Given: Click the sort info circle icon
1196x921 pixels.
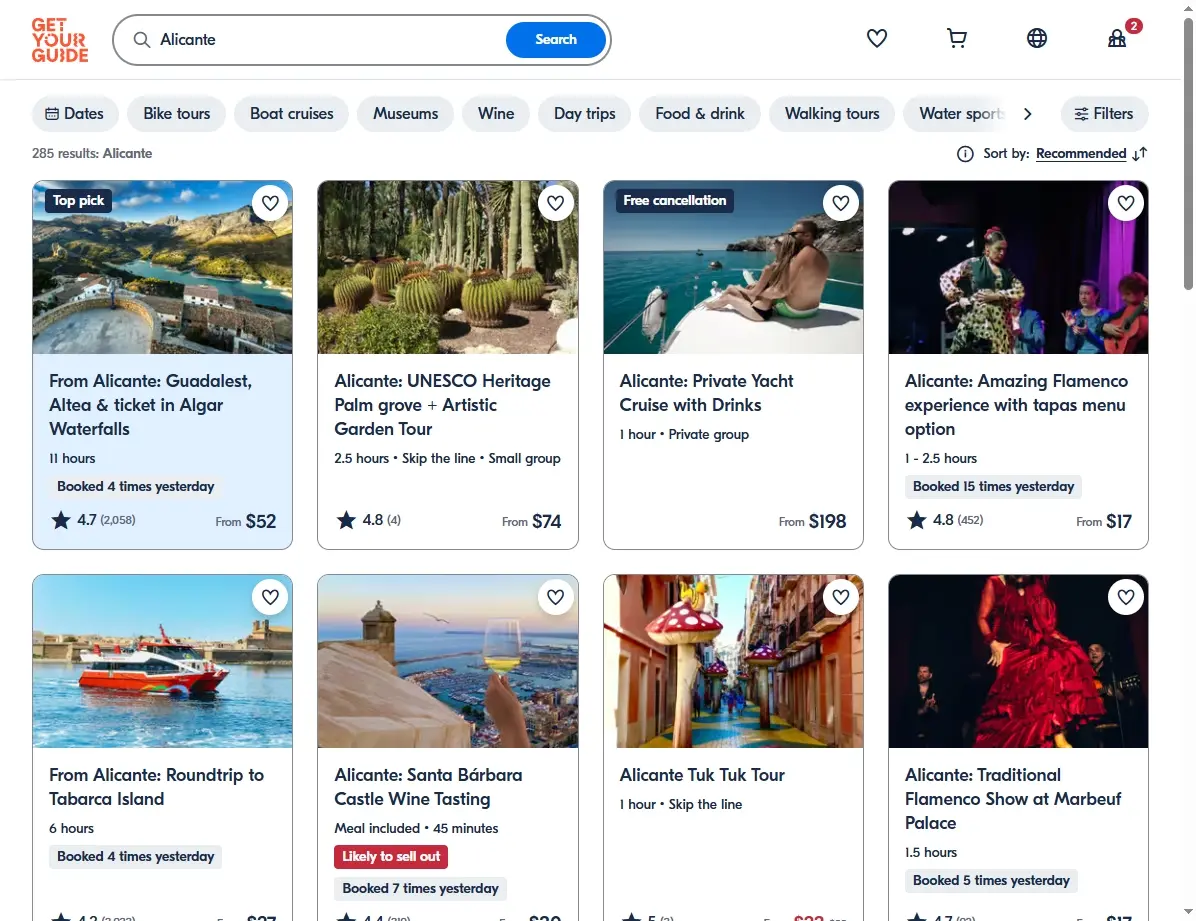Looking at the screenshot, I should click(x=965, y=154).
